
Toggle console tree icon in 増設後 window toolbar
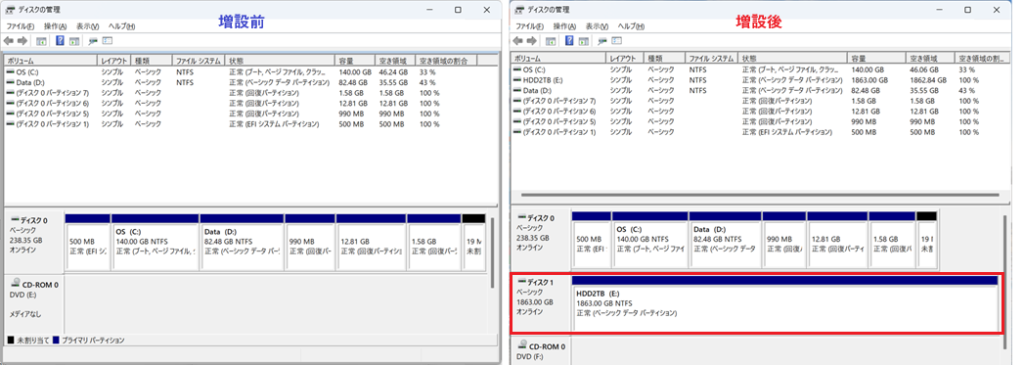pyautogui.click(x=551, y=41)
